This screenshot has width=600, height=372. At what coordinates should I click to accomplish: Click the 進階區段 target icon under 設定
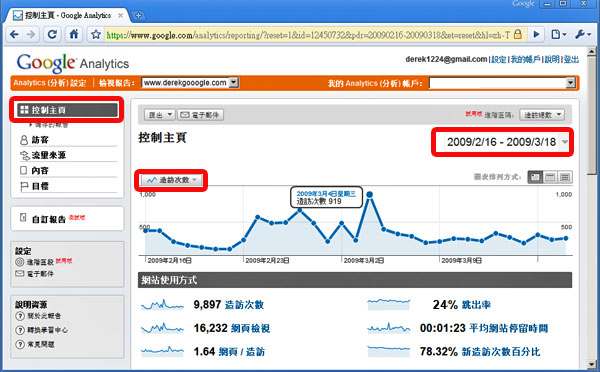[x=20, y=262]
